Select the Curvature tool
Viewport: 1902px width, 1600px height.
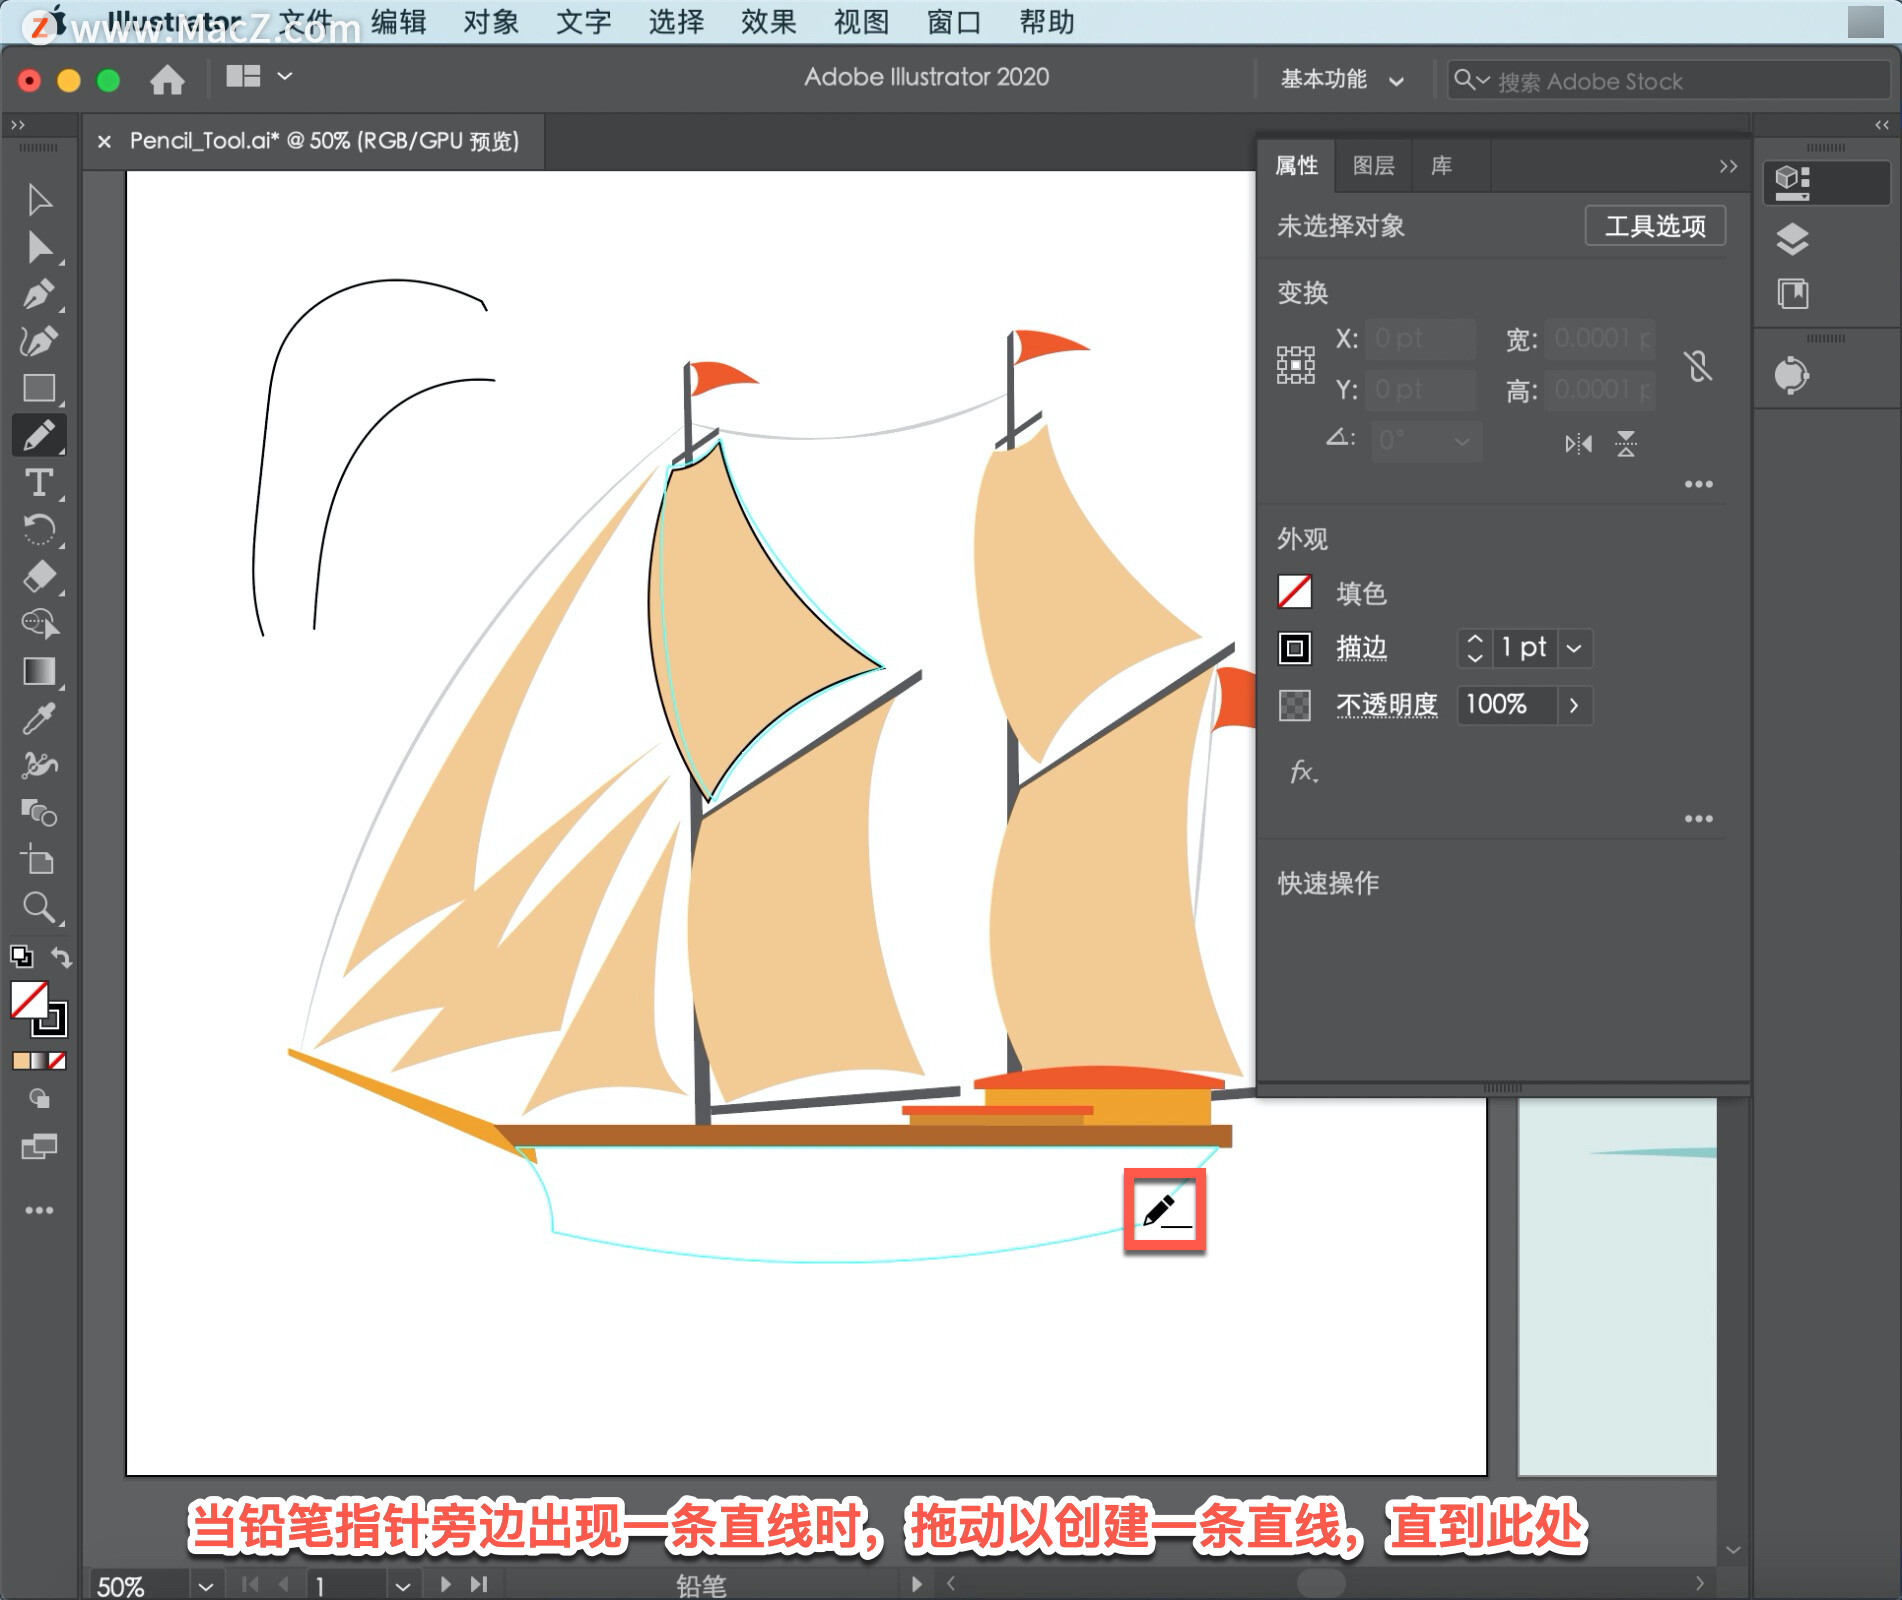(39, 341)
